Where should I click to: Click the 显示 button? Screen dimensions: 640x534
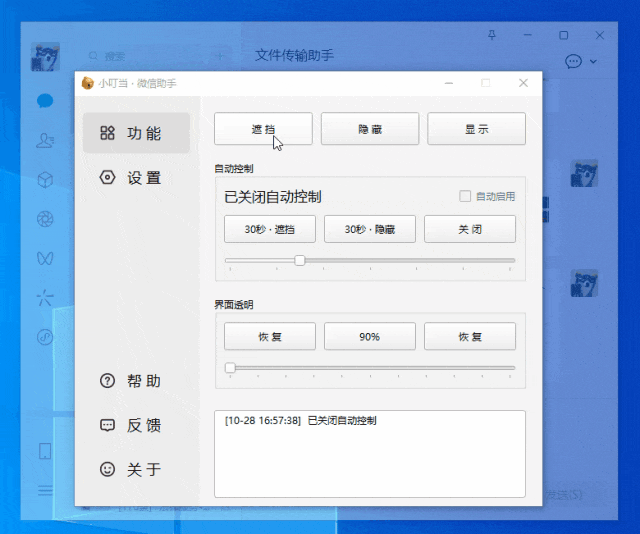(x=476, y=129)
